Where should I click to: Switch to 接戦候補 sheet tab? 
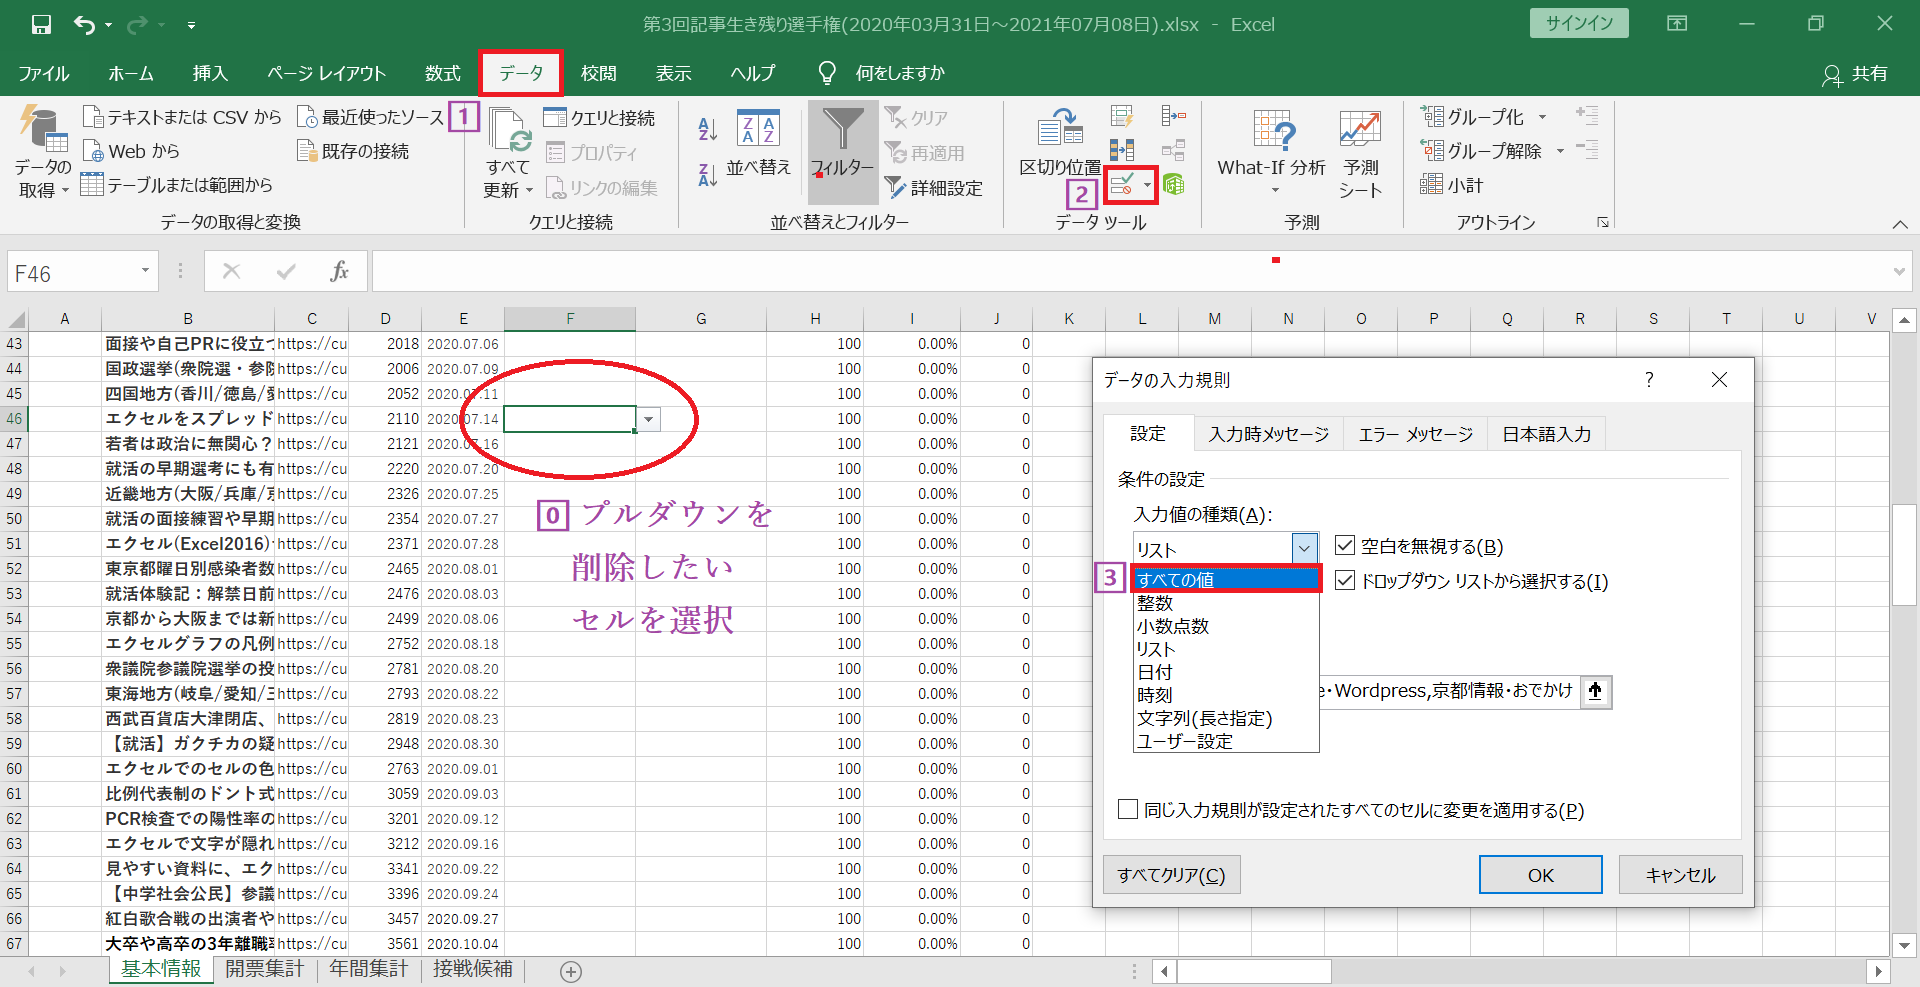pyautogui.click(x=472, y=969)
